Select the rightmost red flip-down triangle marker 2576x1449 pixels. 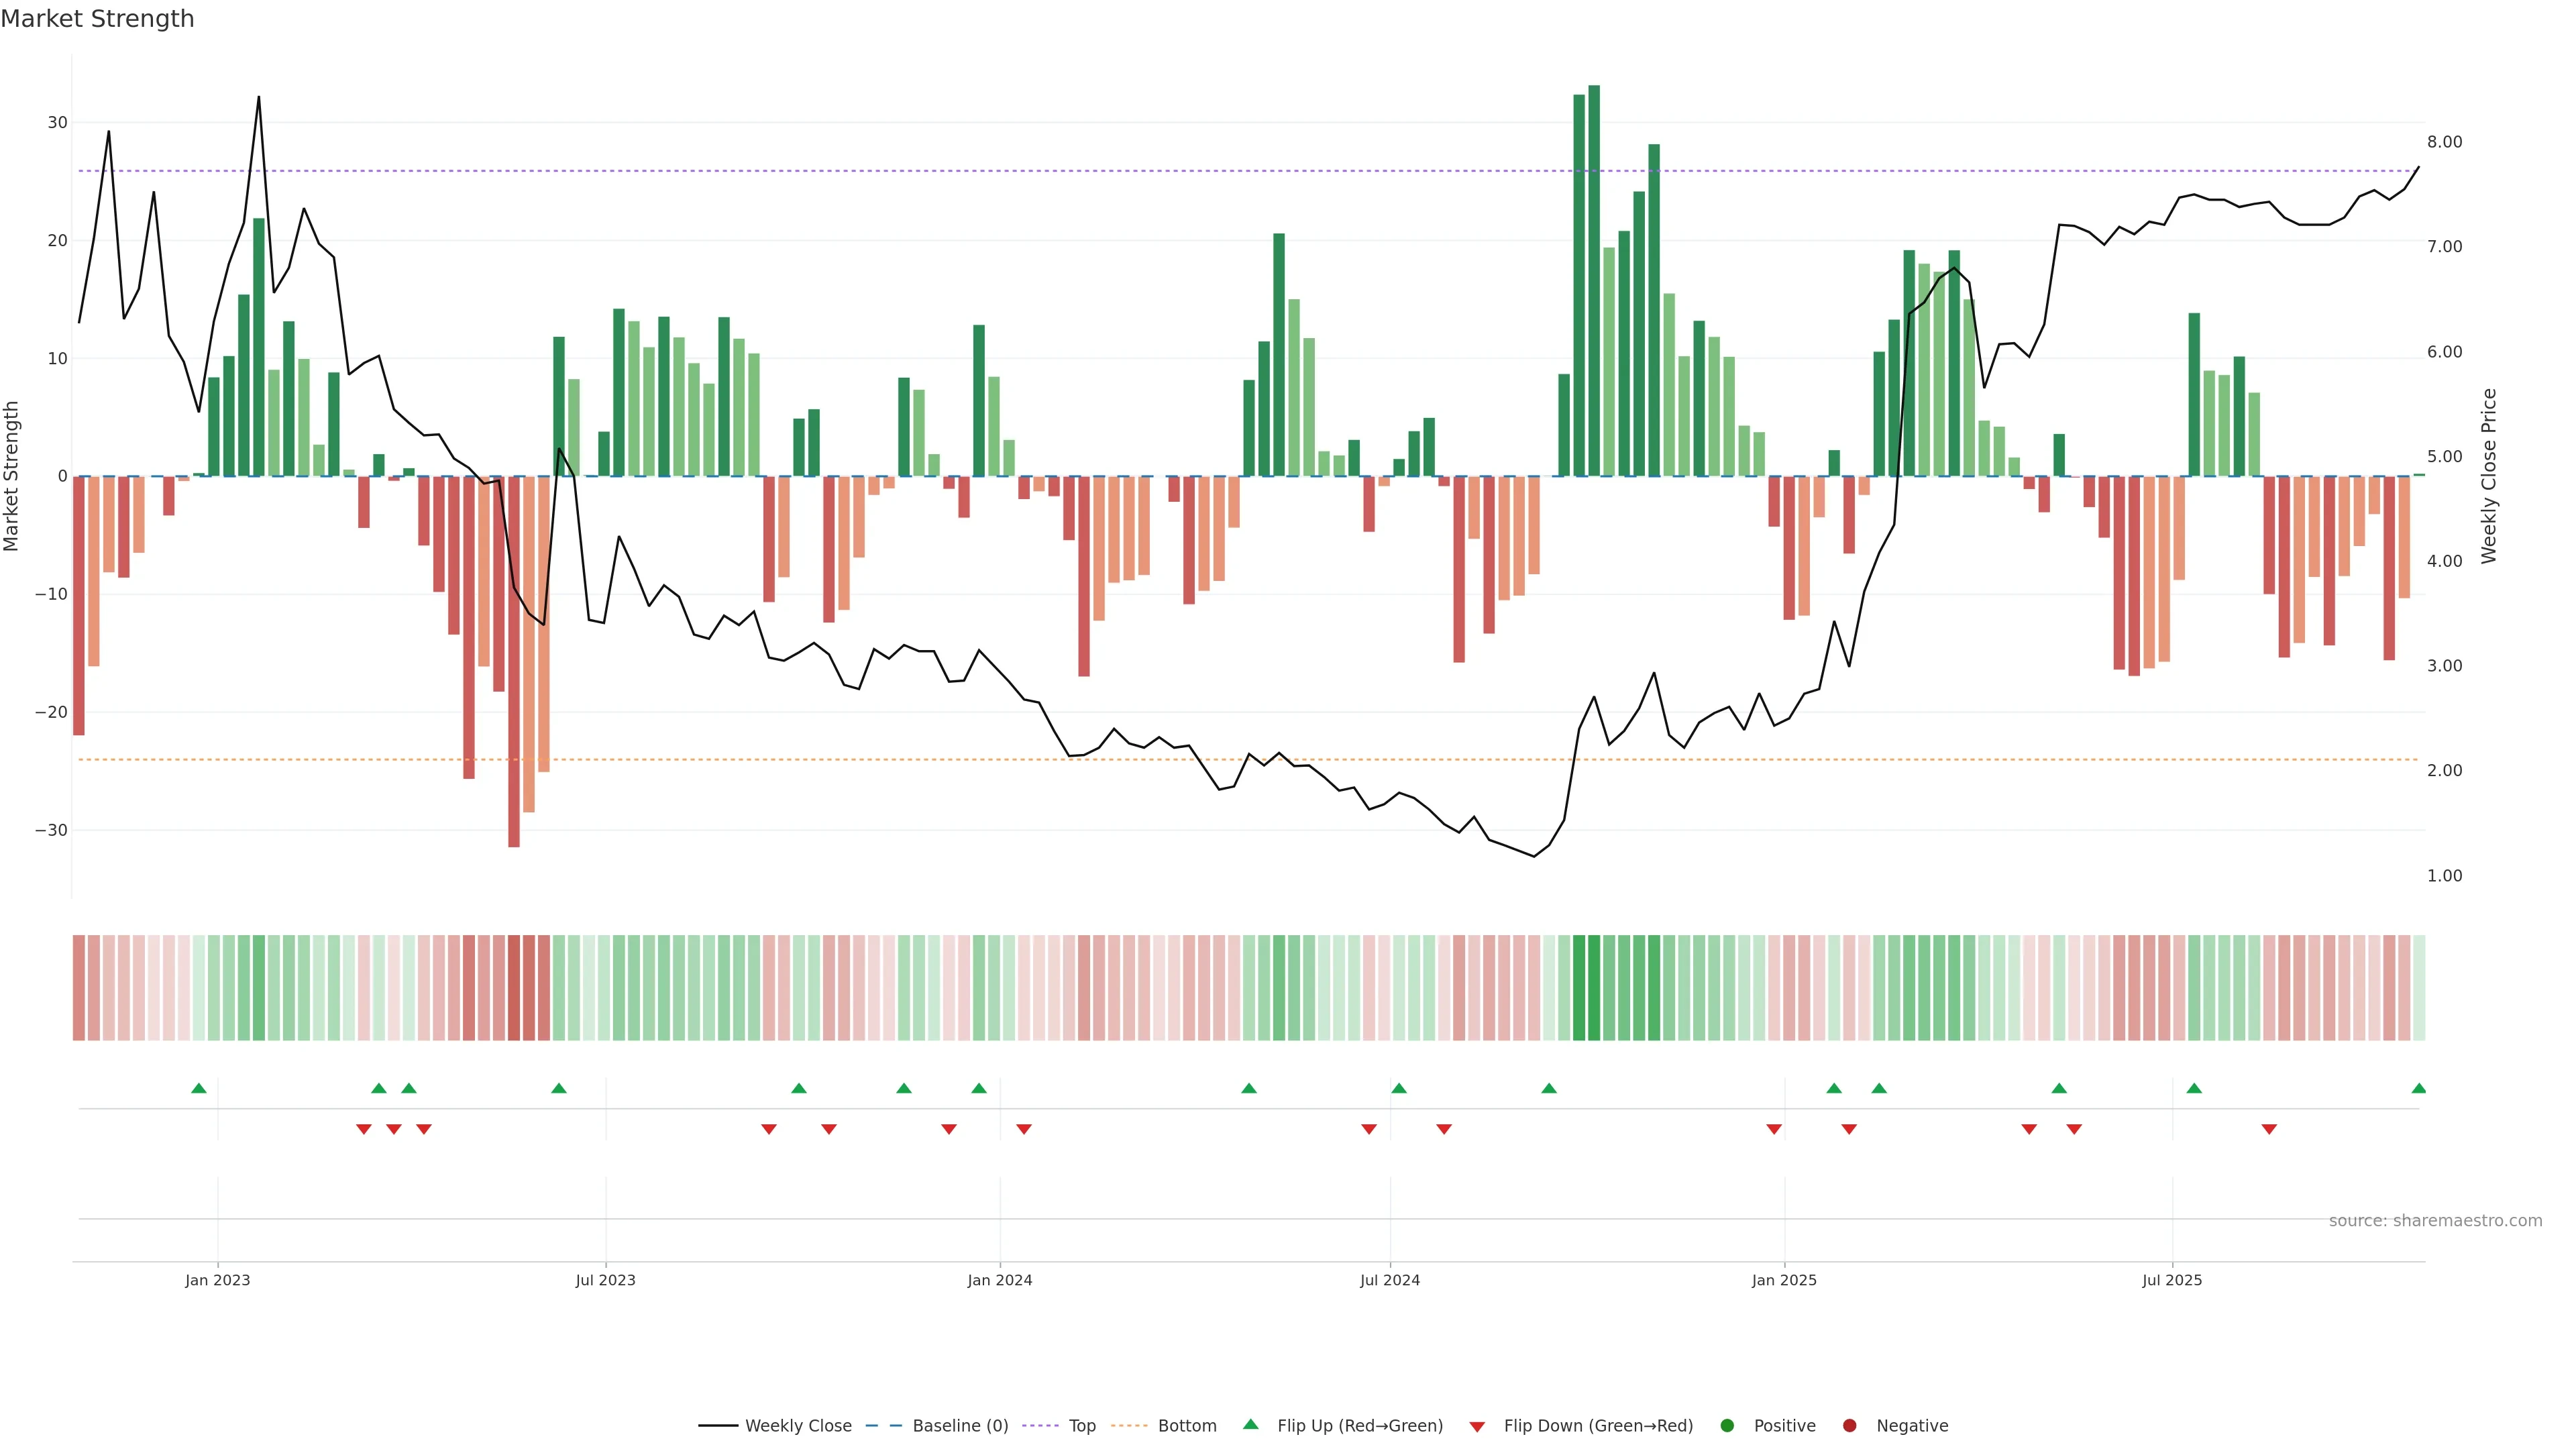pyautogui.click(x=2269, y=1129)
